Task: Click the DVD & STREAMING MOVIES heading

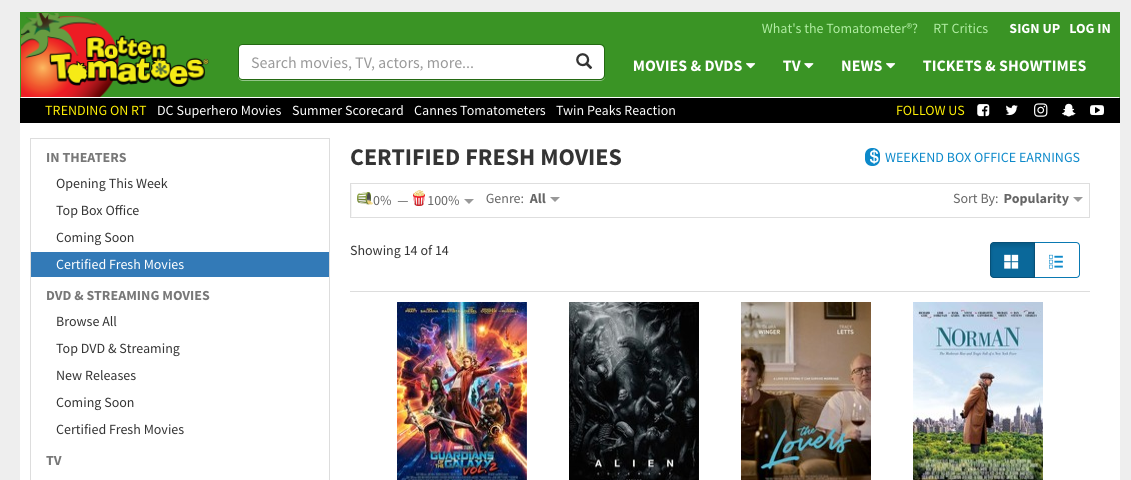Action: coord(128,295)
